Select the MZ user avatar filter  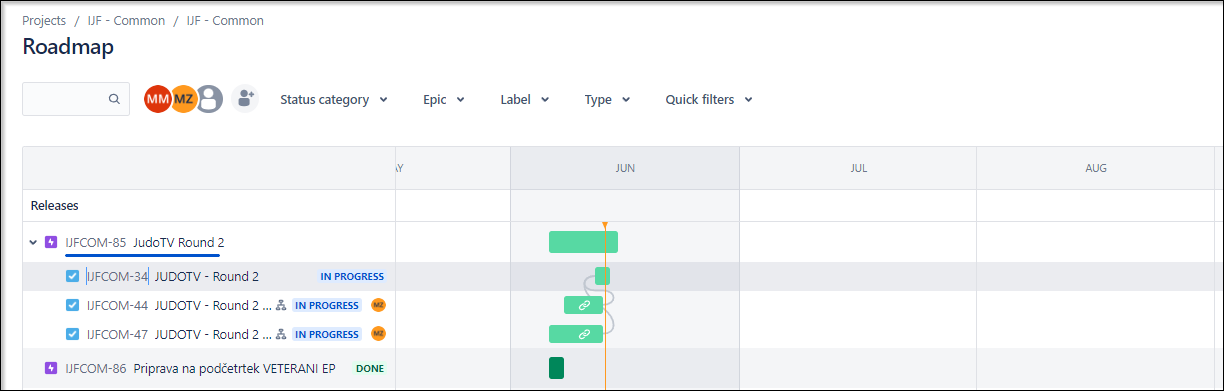[183, 99]
